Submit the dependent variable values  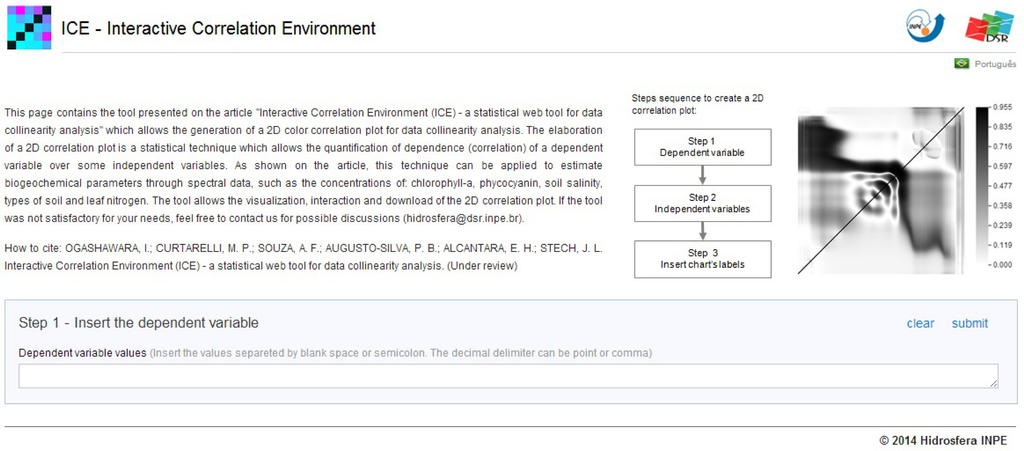pos(969,323)
